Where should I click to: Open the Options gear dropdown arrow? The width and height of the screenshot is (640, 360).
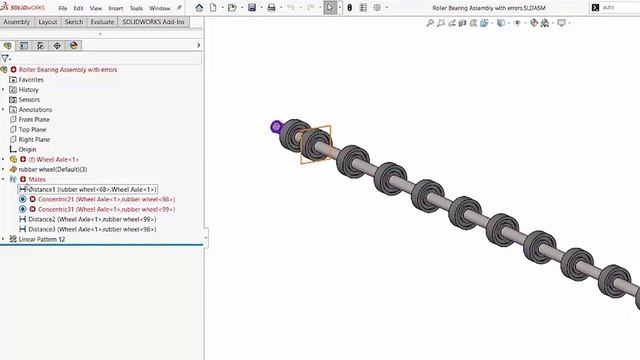click(387, 8)
